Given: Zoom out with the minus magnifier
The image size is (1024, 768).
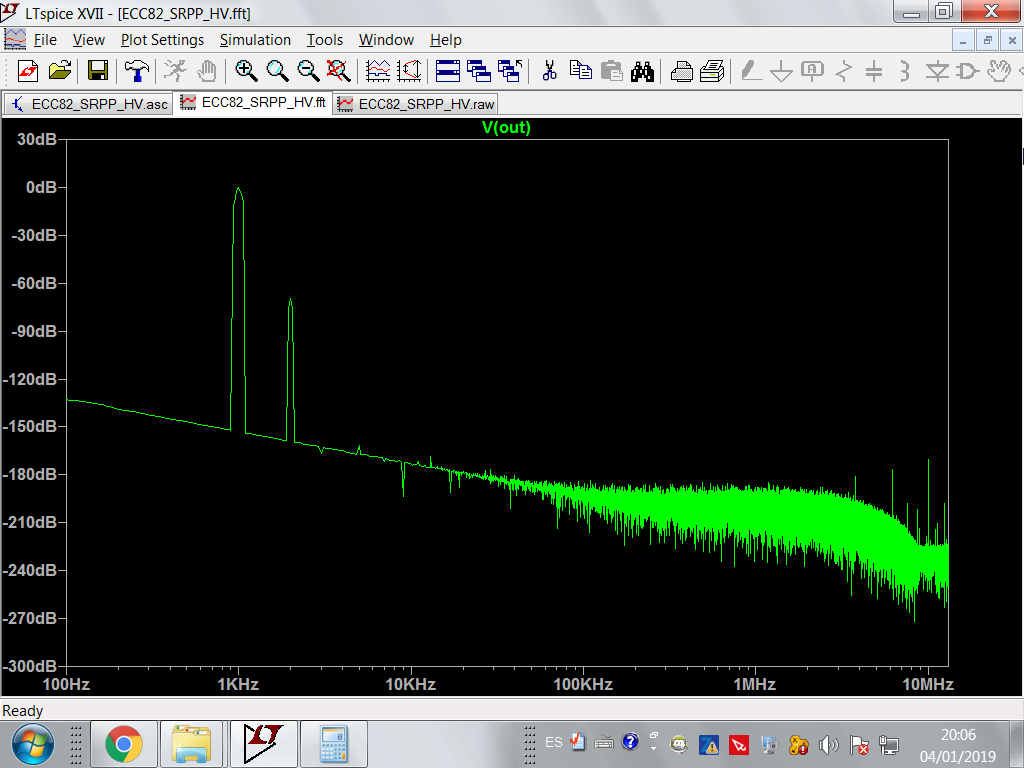Looking at the screenshot, I should (308, 71).
